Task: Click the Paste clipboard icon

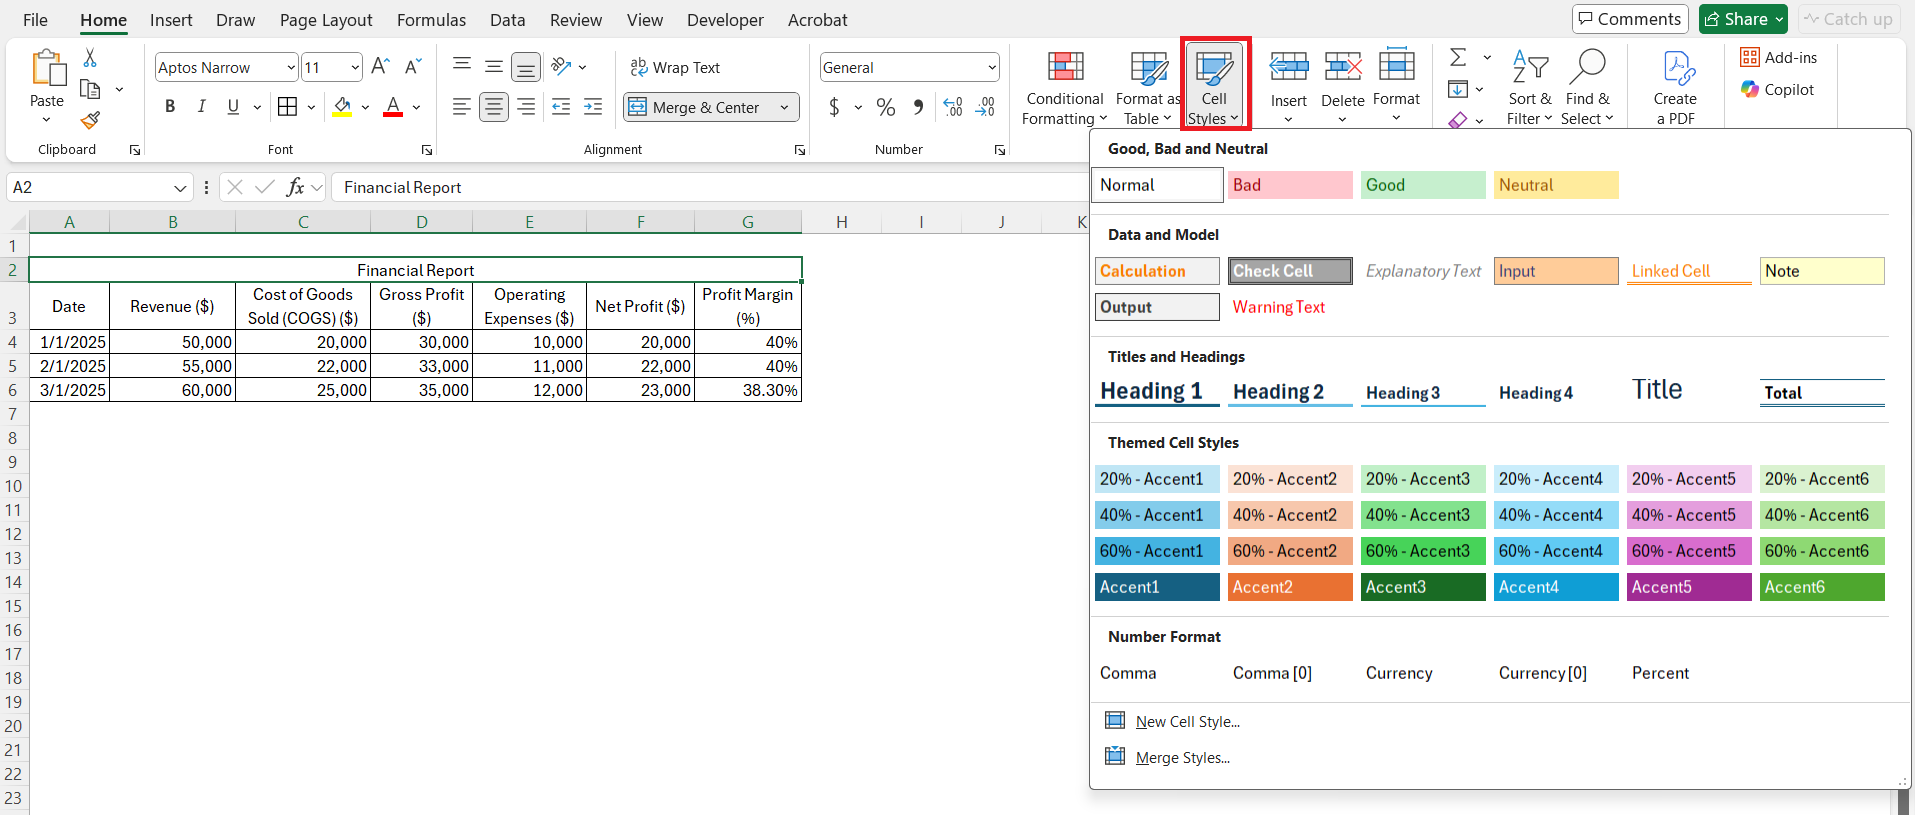Action: (47, 68)
